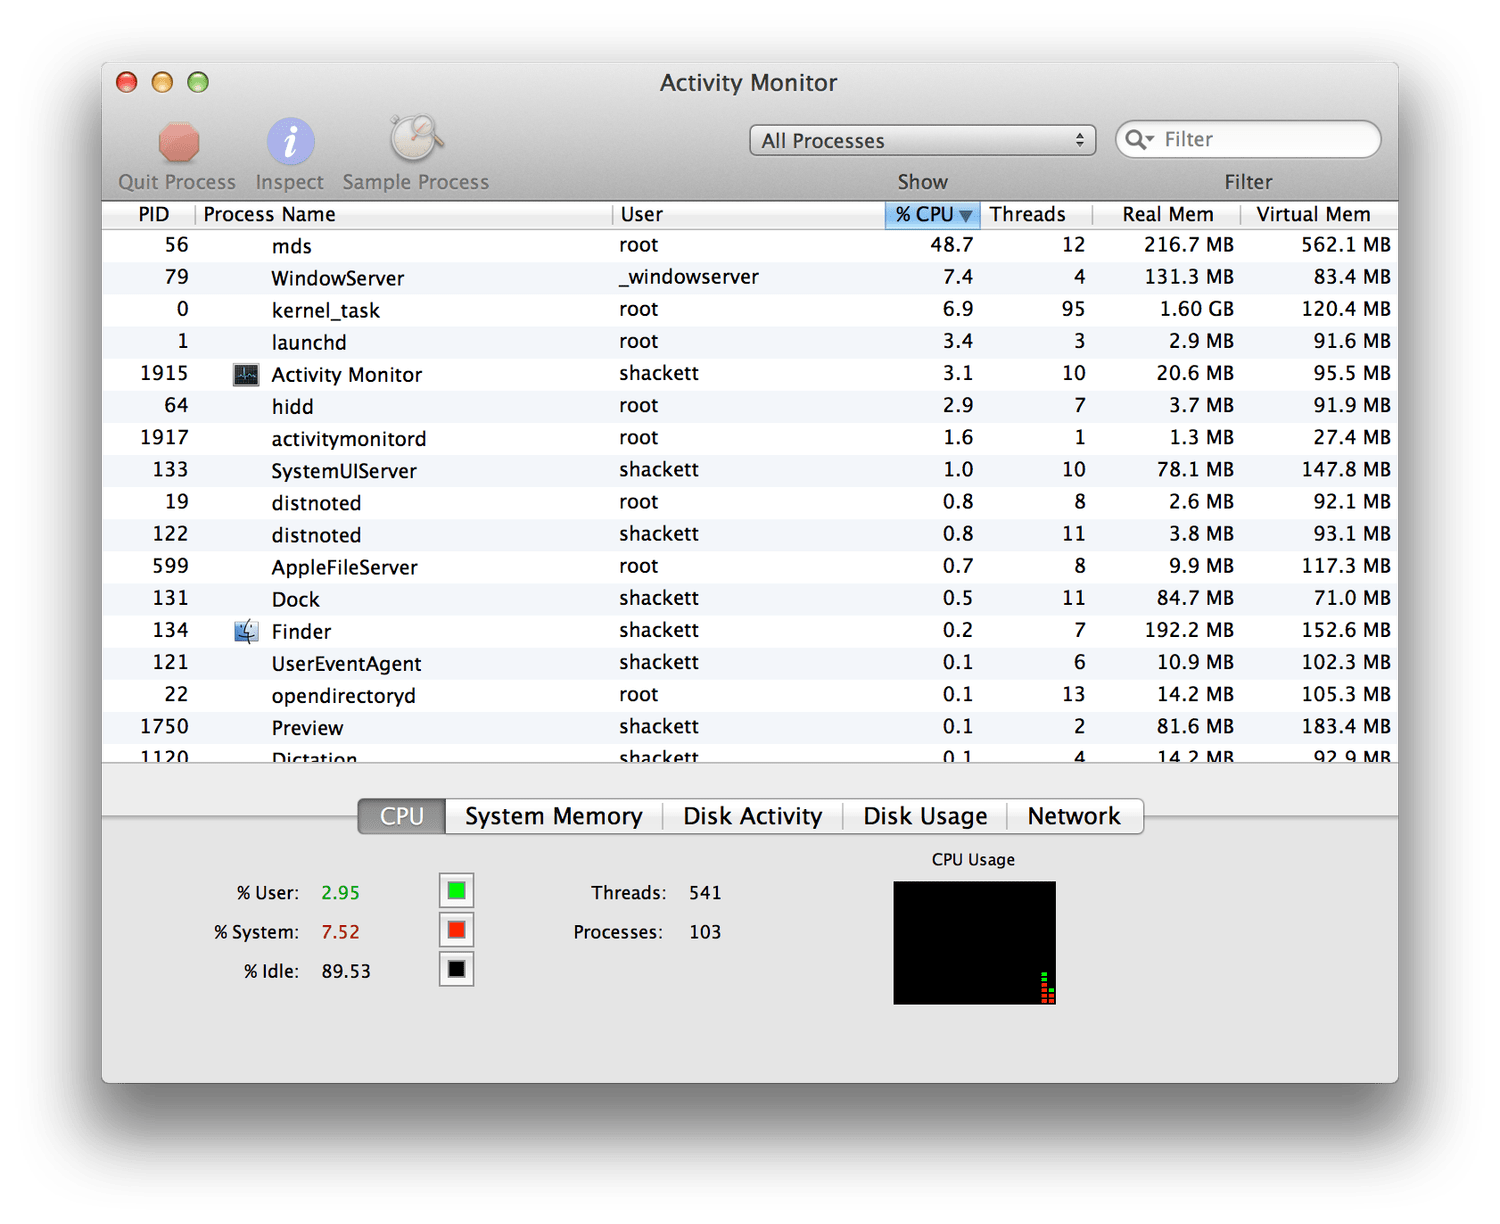Select the Activity Monitor process name
1500x1224 pixels.
pyautogui.click(x=347, y=375)
